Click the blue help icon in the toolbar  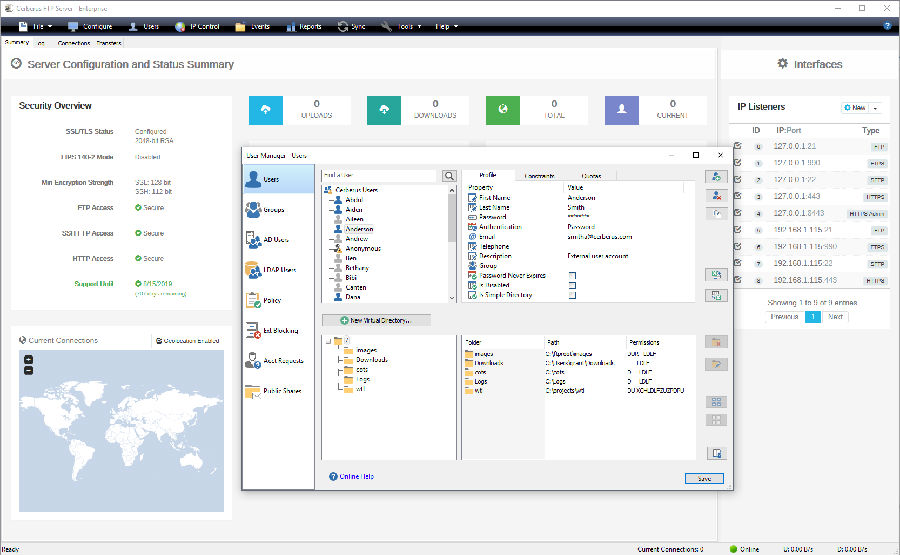887,26
